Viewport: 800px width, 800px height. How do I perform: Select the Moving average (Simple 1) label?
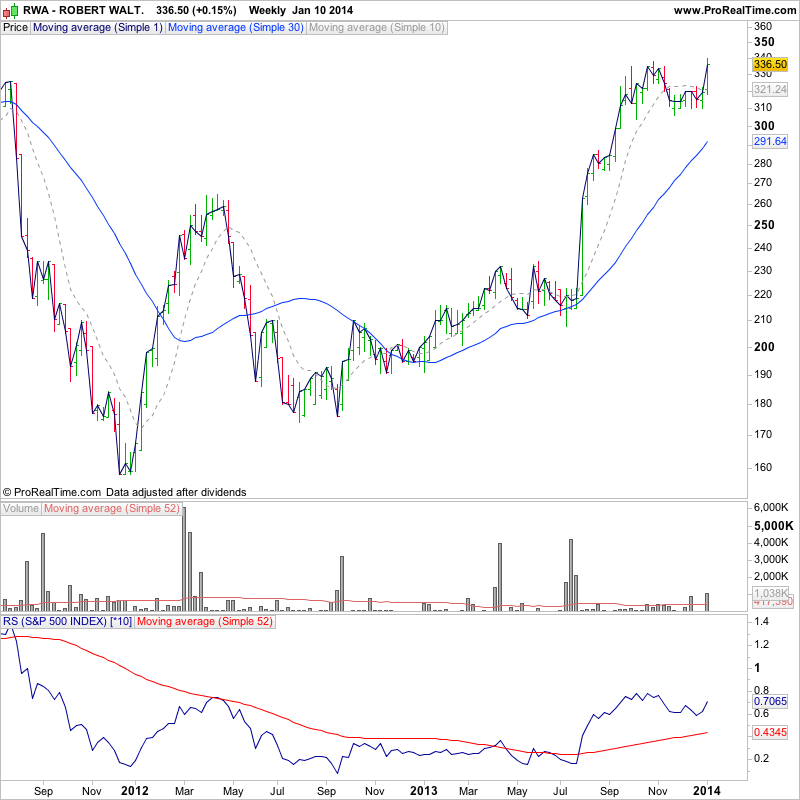pos(97,28)
